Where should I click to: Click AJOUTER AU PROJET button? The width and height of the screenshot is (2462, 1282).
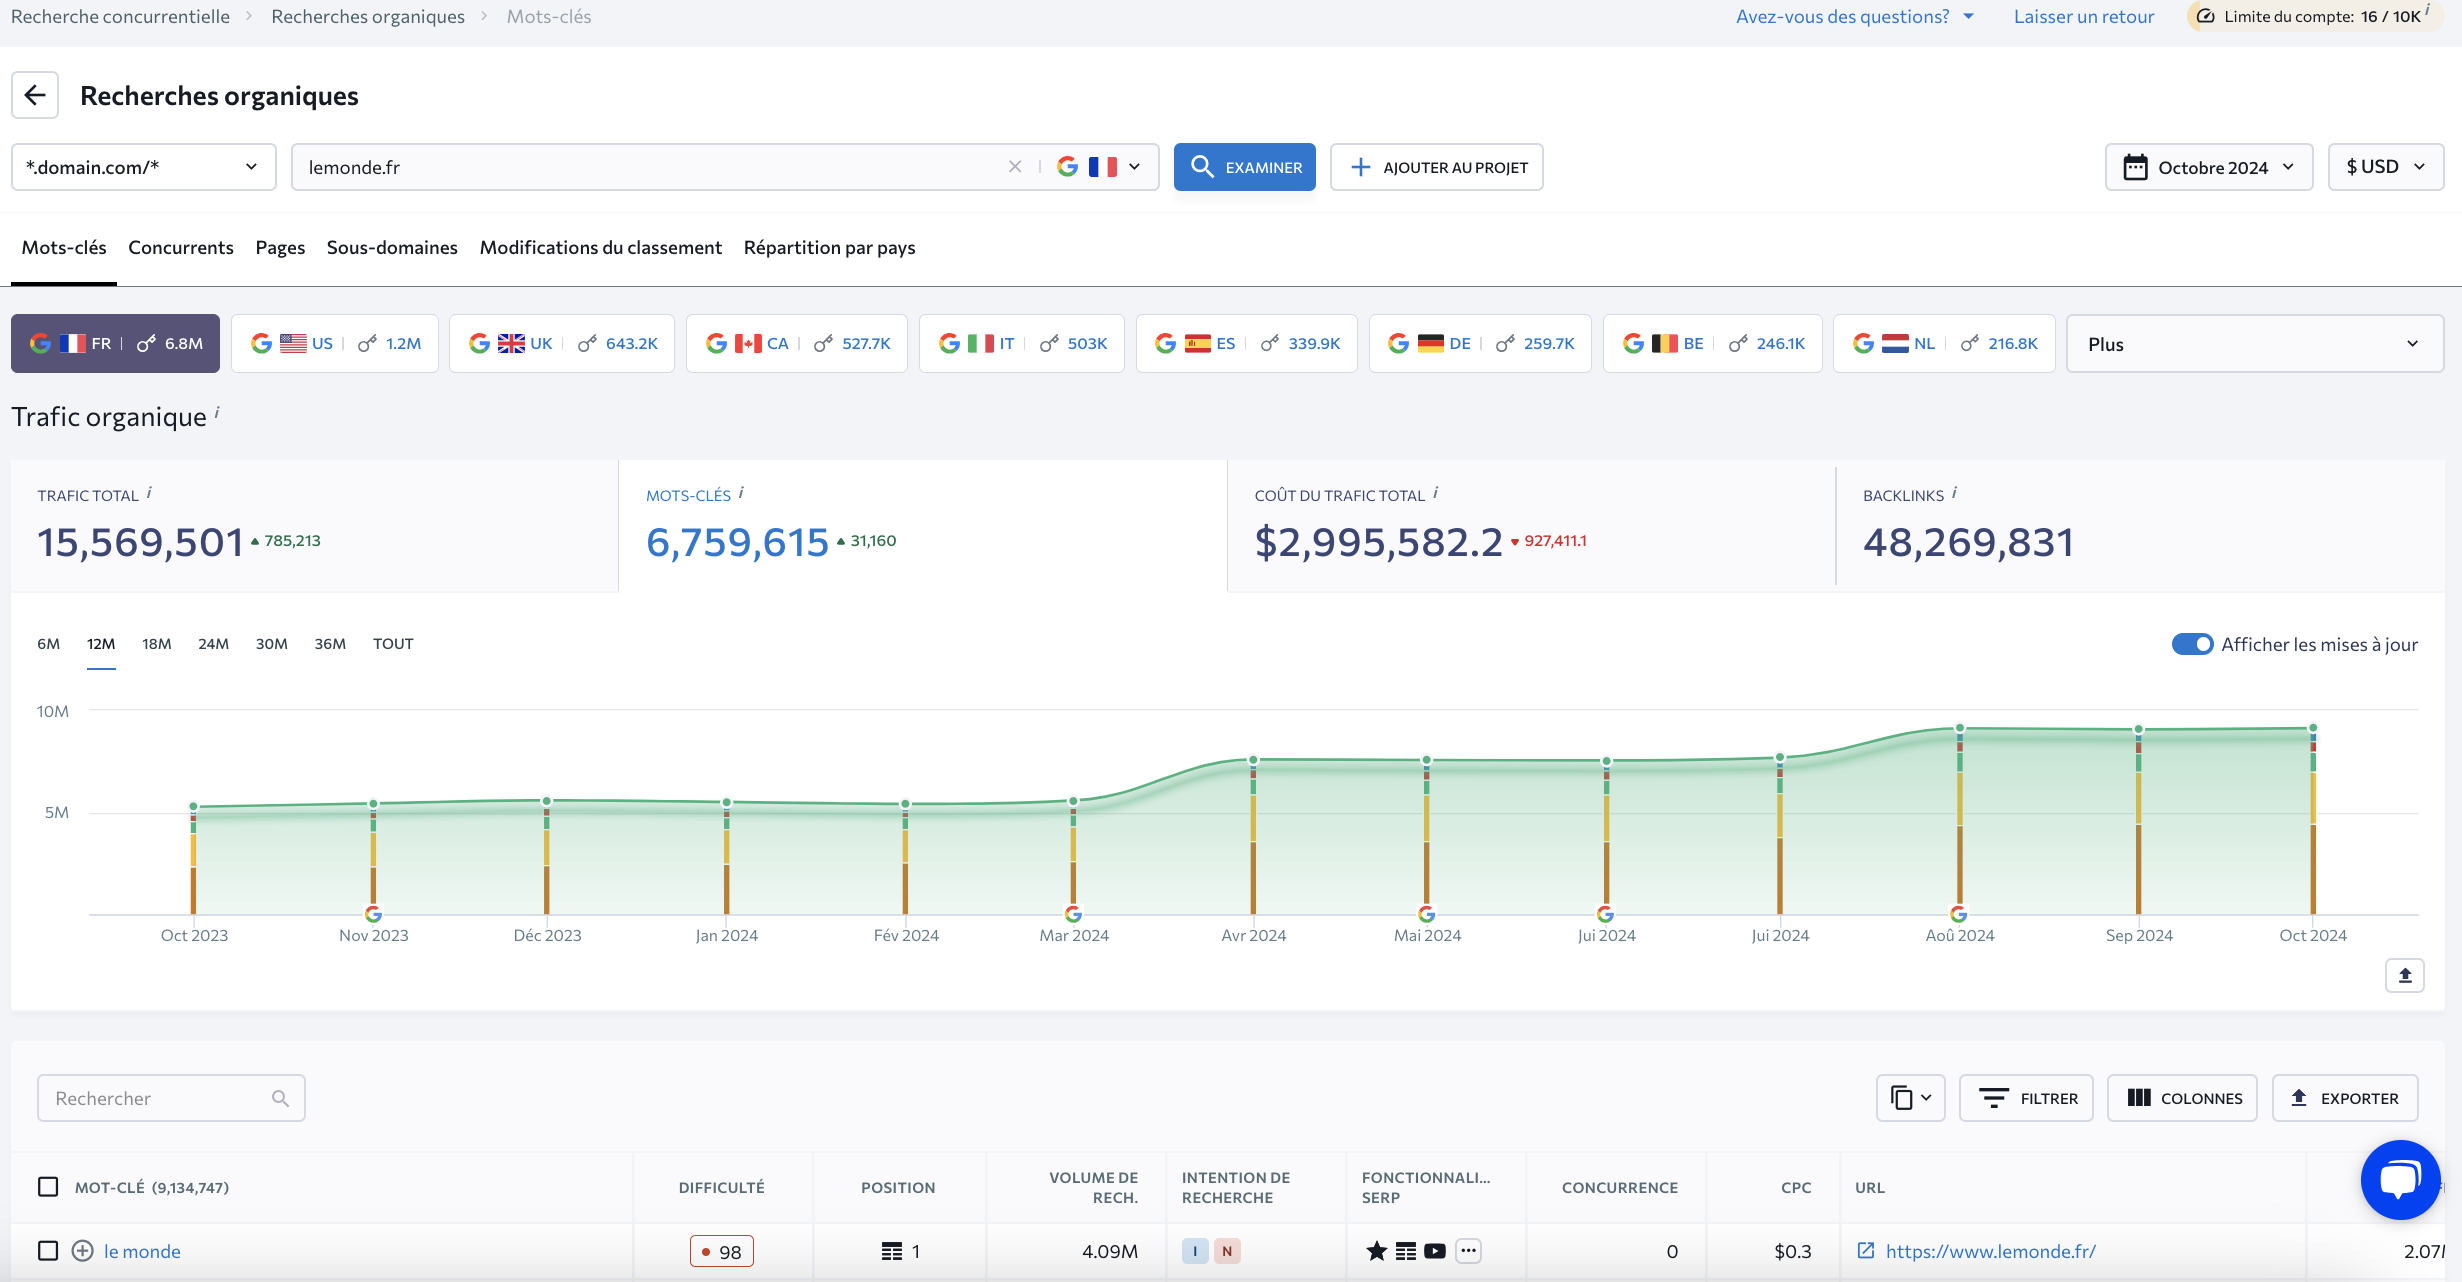(1436, 167)
